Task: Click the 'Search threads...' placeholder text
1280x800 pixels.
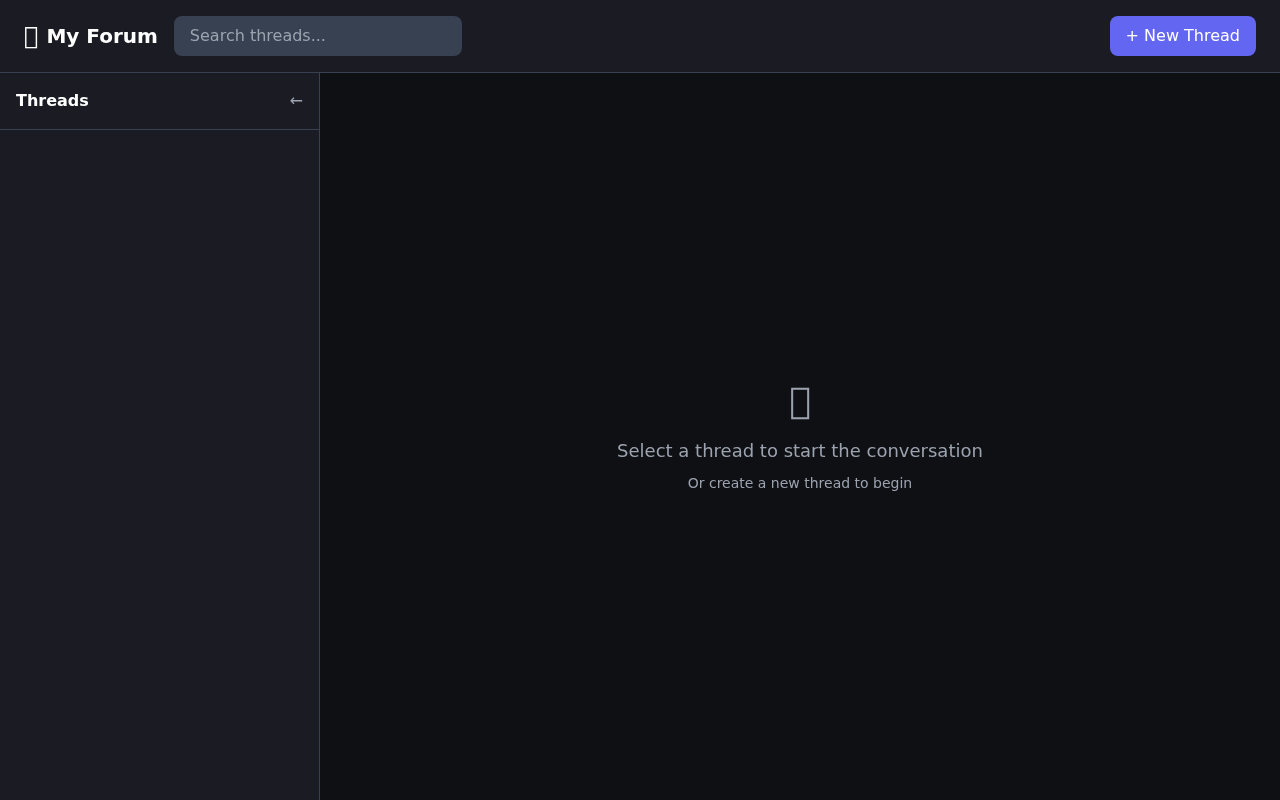Action: pyautogui.click(x=258, y=36)
